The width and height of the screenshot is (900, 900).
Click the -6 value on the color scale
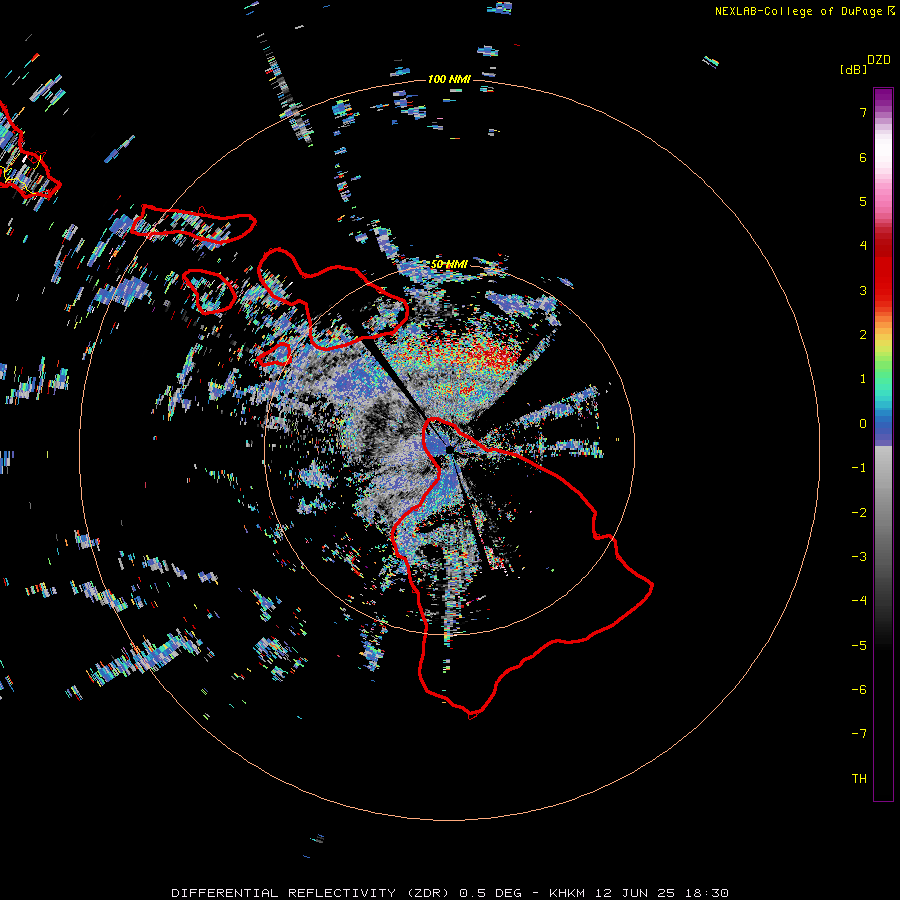pyautogui.click(x=859, y=690)
